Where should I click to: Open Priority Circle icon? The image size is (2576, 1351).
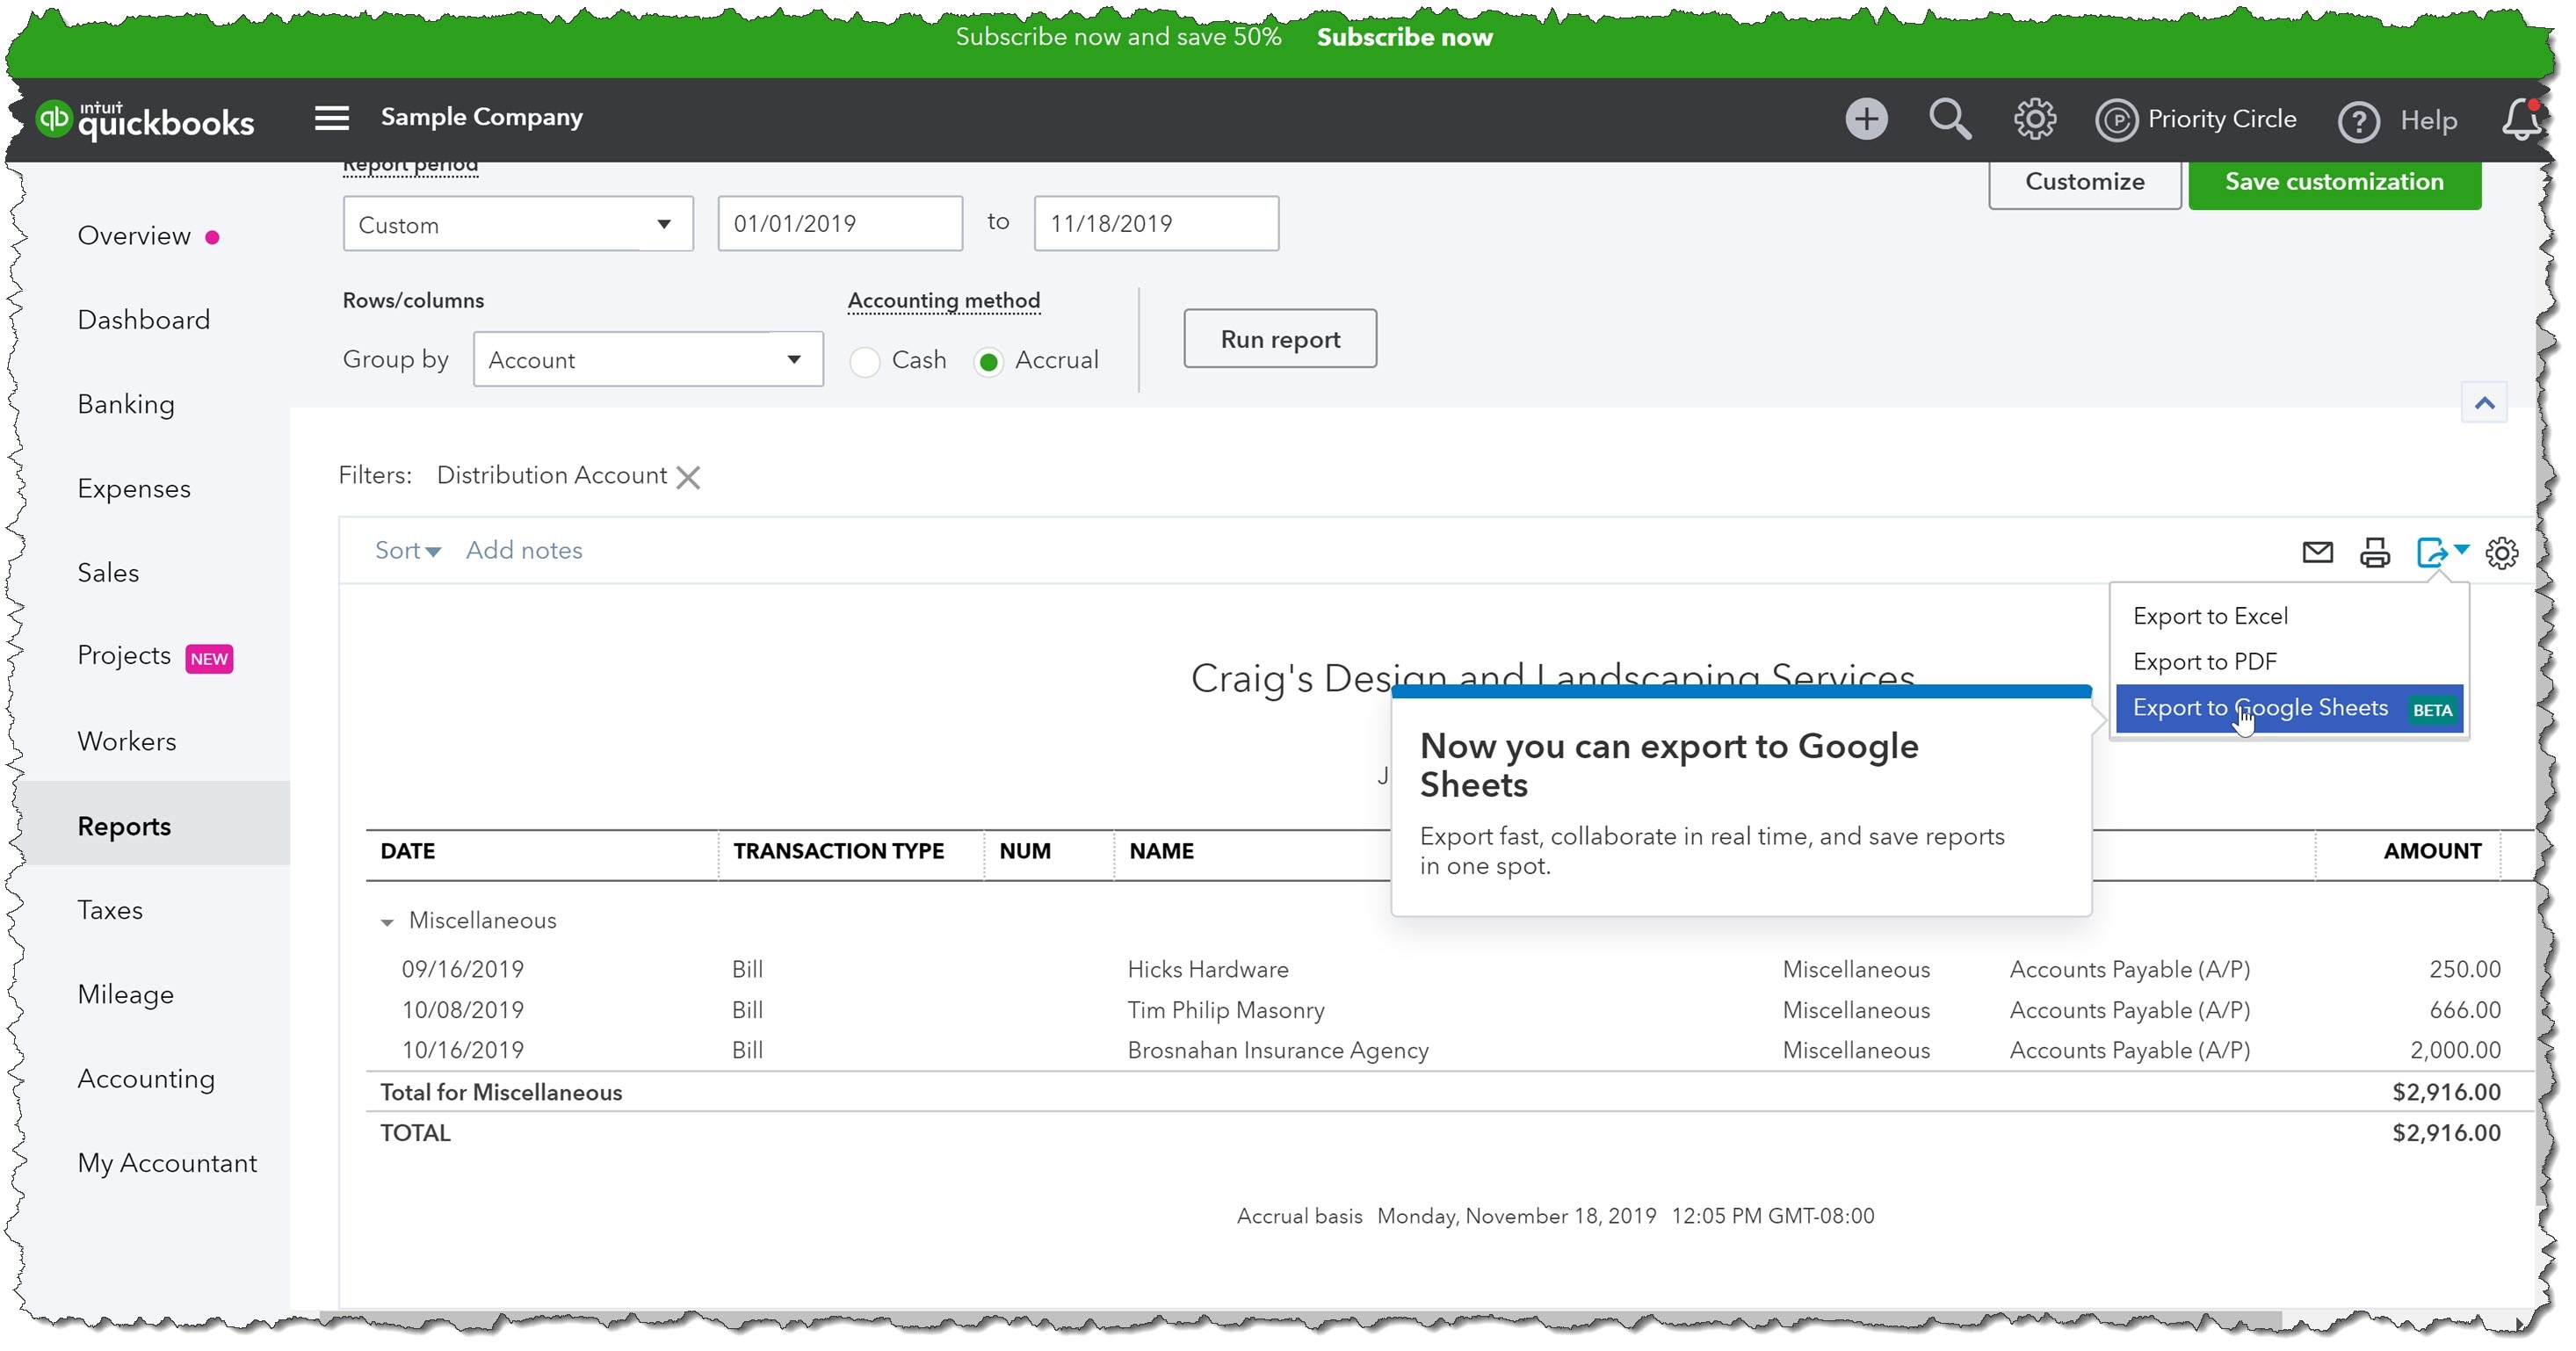tap(2116, 120)
